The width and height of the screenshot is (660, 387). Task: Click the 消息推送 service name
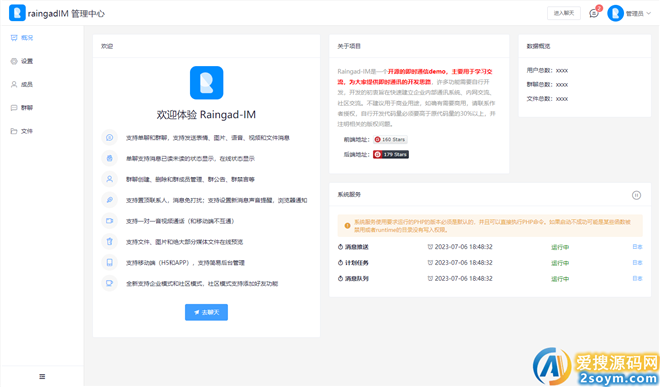357,247
